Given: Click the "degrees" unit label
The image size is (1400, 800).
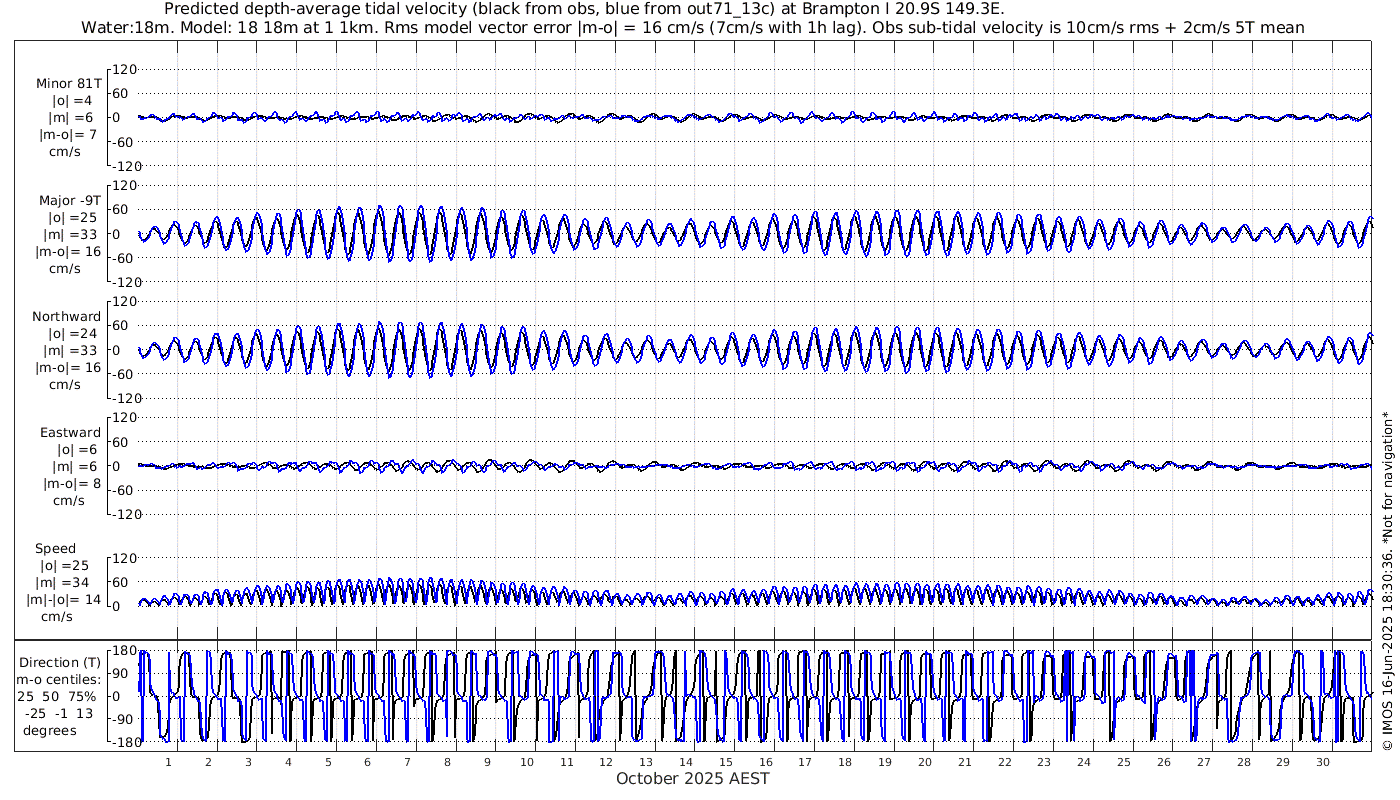Looking at the screenshot, I should tap(50, 730).
